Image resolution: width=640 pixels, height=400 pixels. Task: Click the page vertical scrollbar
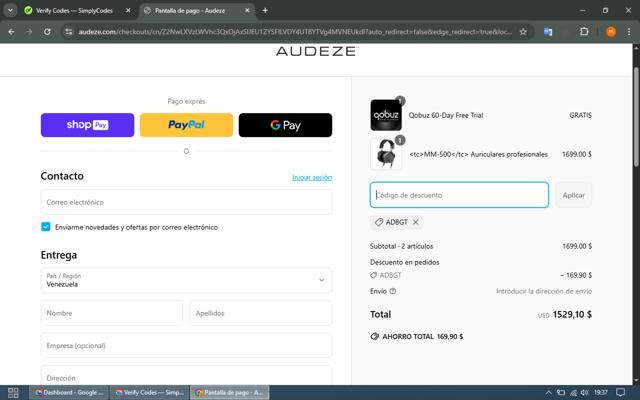click(x=636, y=116)
